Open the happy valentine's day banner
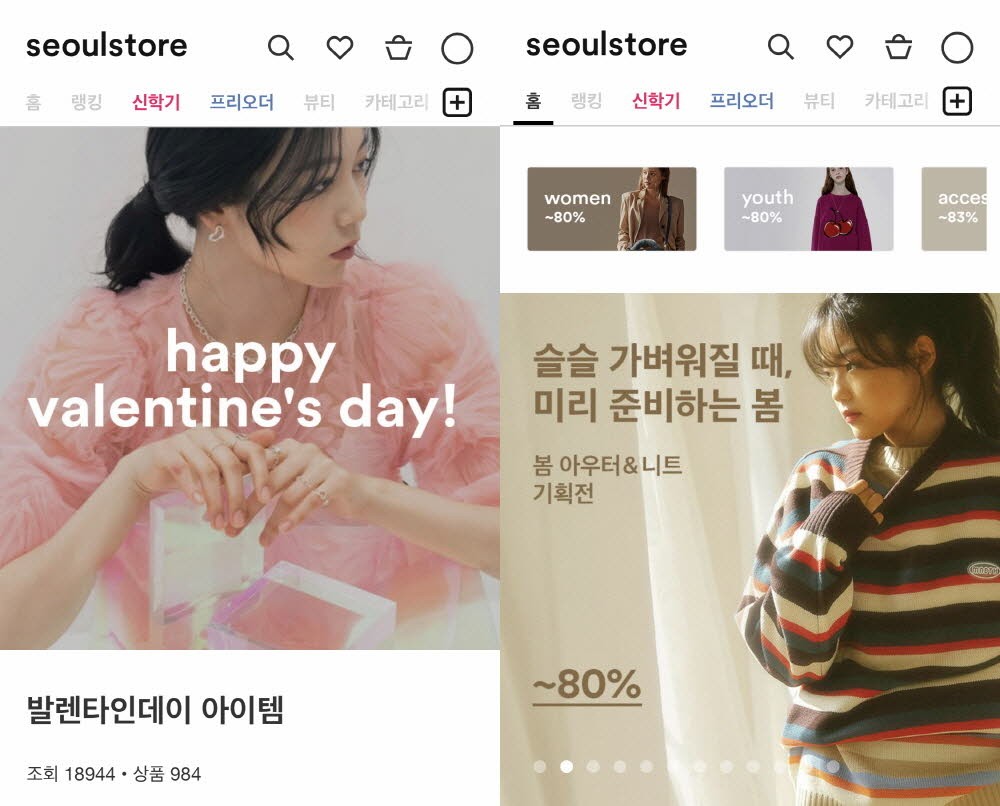Image resolution: width=1000 pixels, height=806 pixels. 249,388
